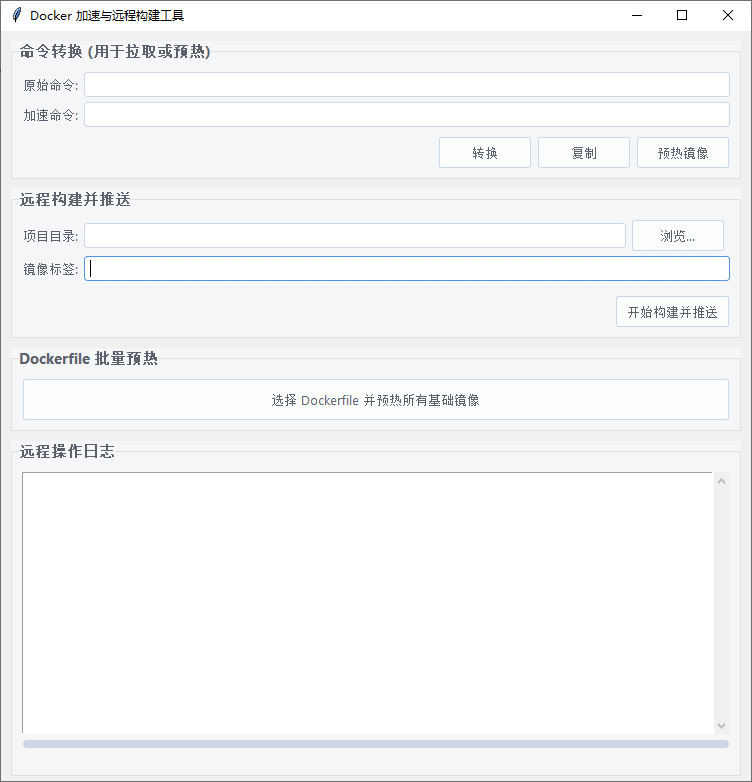Image resolution: width=752 pixels, height=782 pixels.
Task: Click 选择 Dockerfile 并预热所有基础镜像 button
Action: 376,399
